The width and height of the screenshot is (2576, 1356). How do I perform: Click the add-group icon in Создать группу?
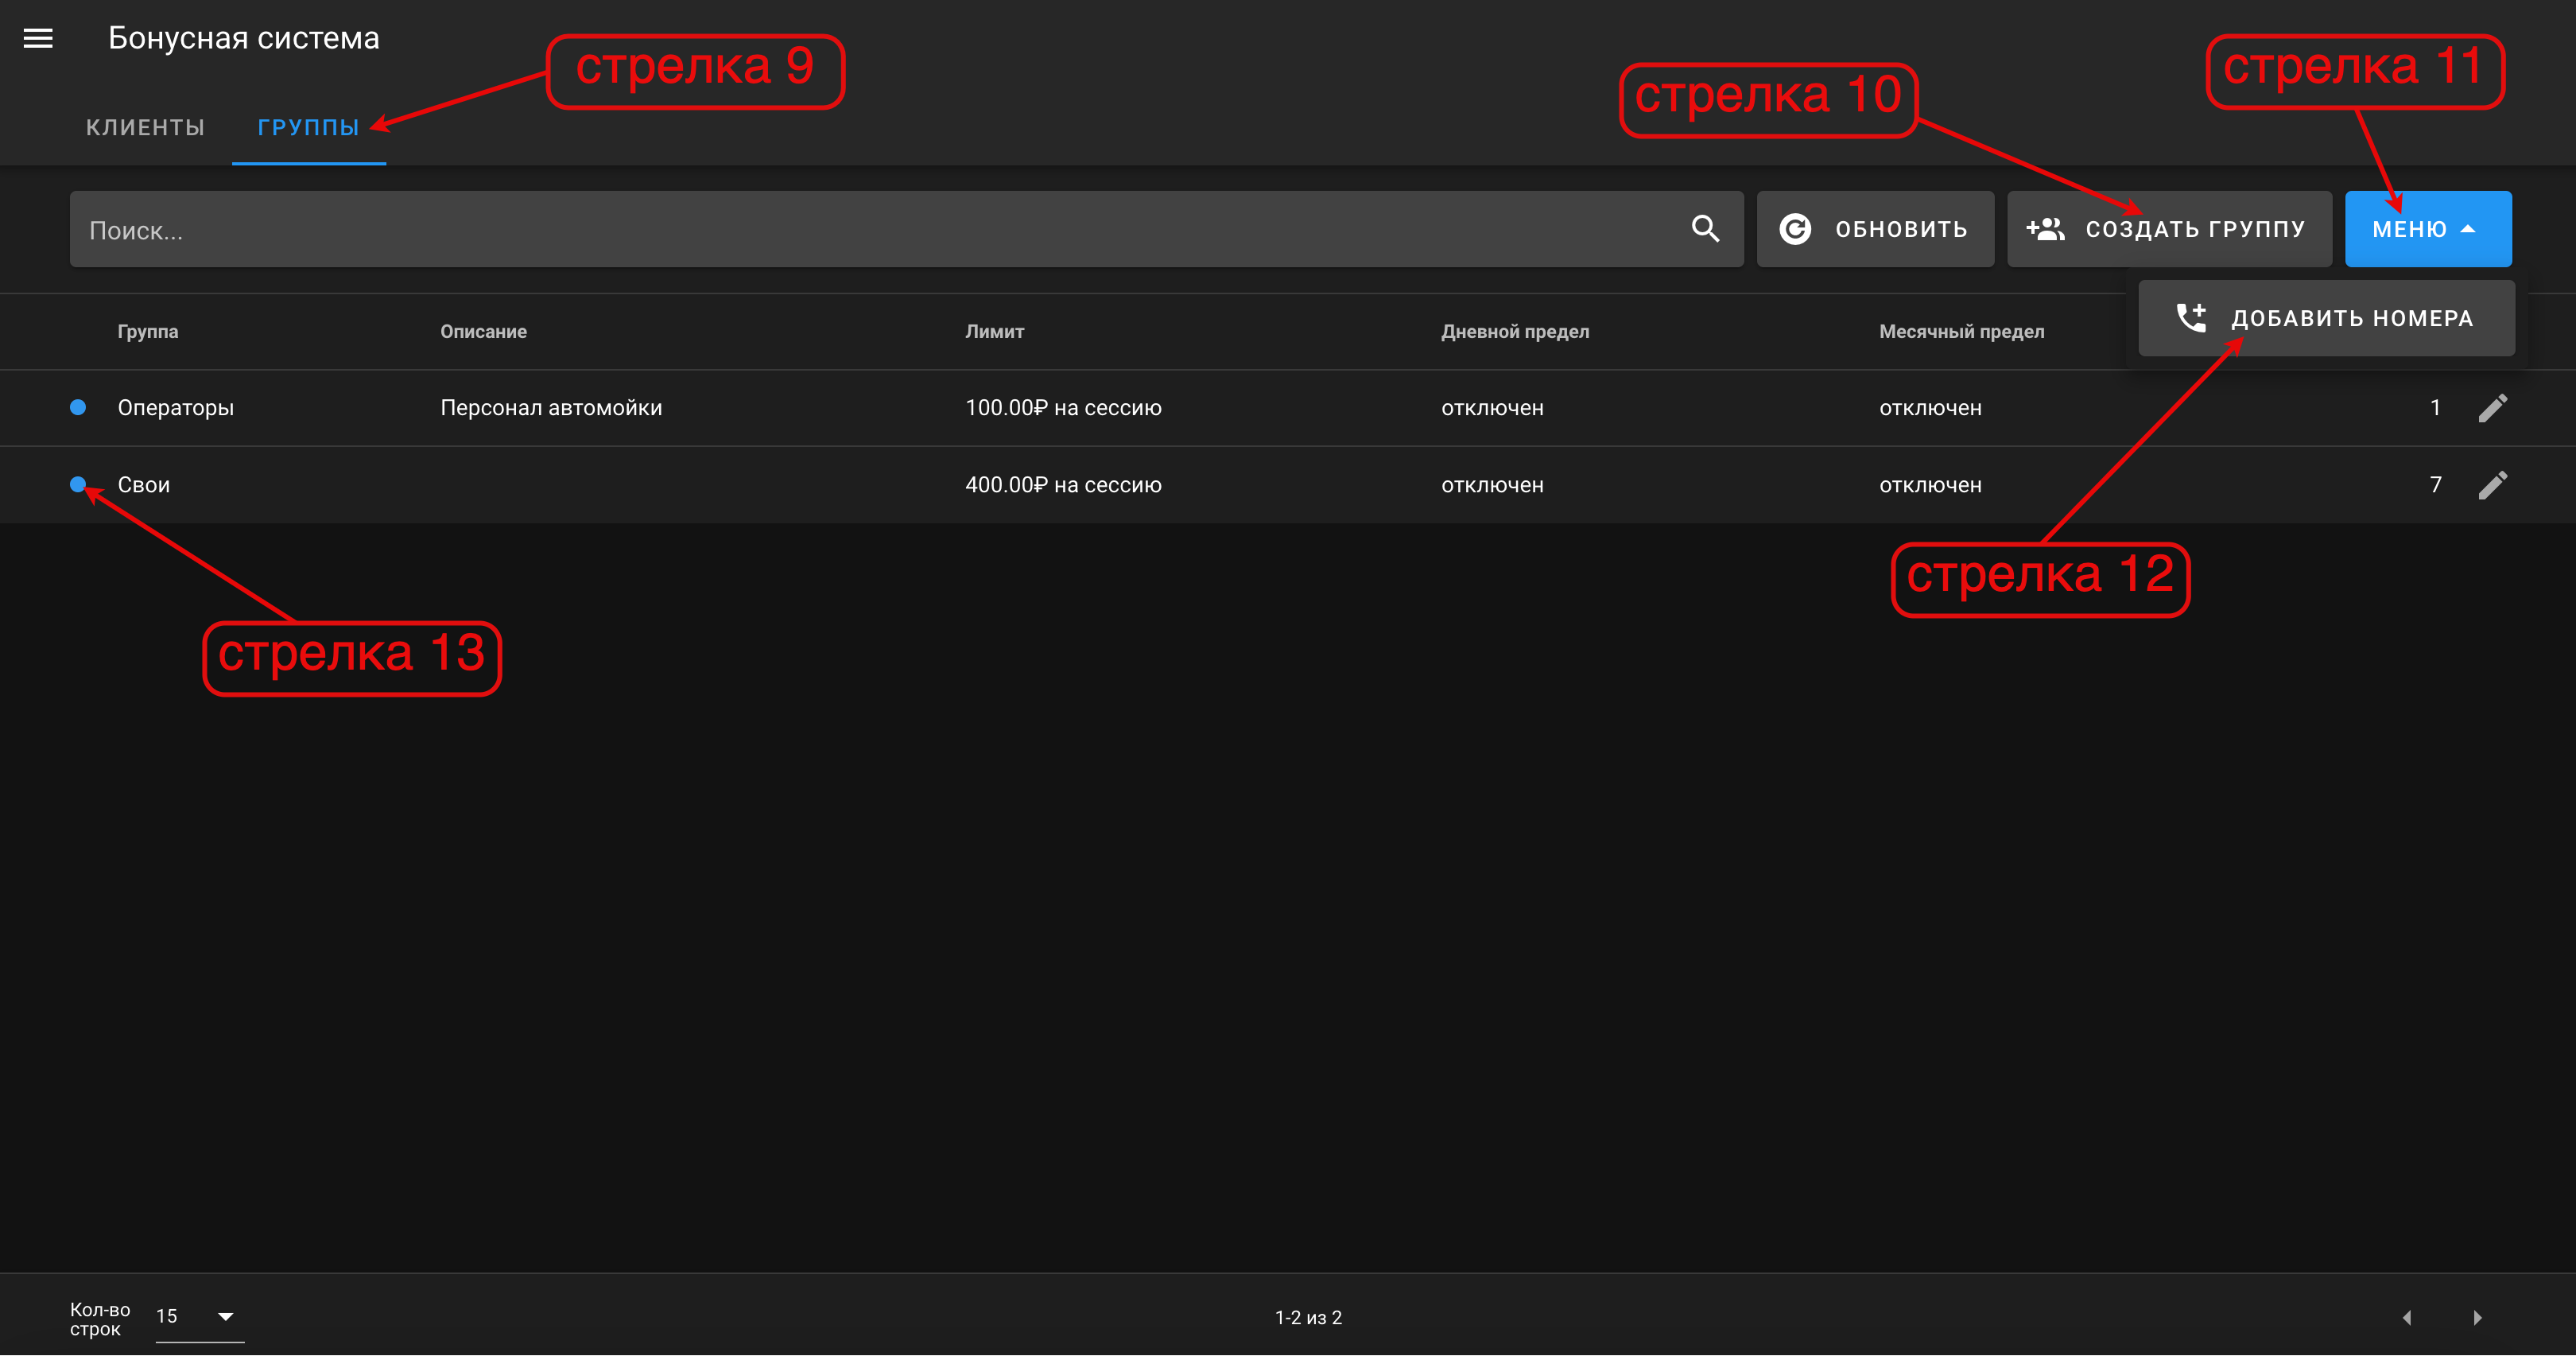pyautogui.click(x=2045, y=229)
